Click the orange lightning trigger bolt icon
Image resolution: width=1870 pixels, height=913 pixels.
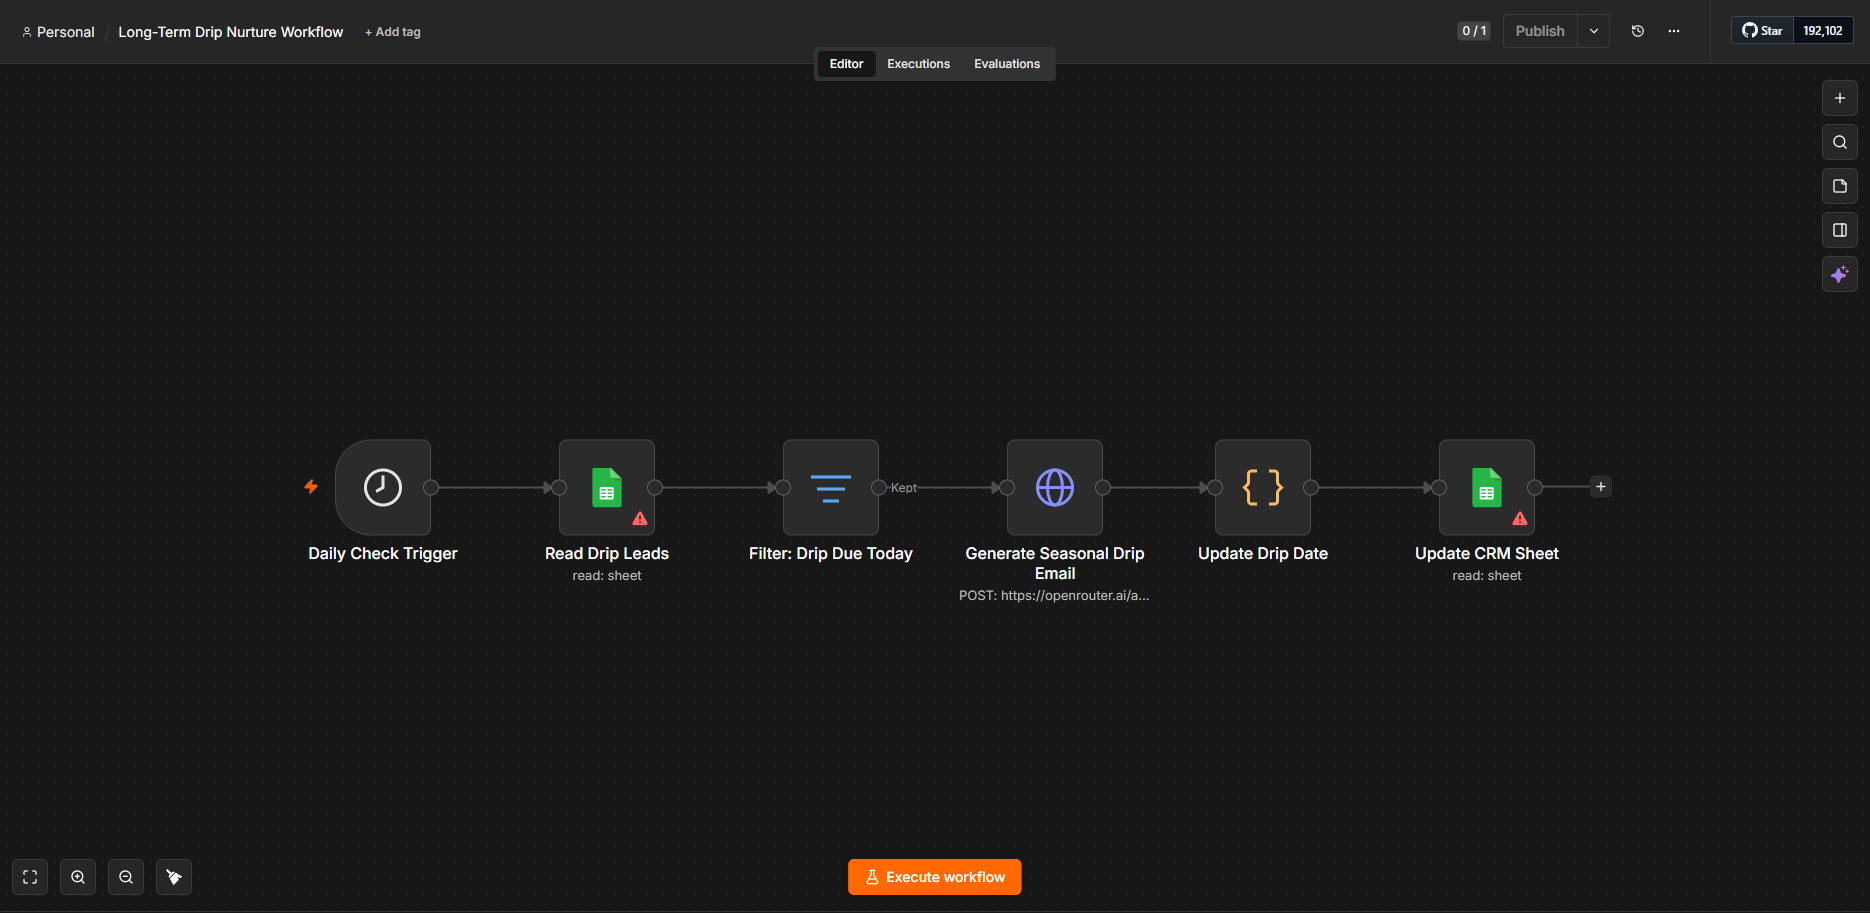311,487
